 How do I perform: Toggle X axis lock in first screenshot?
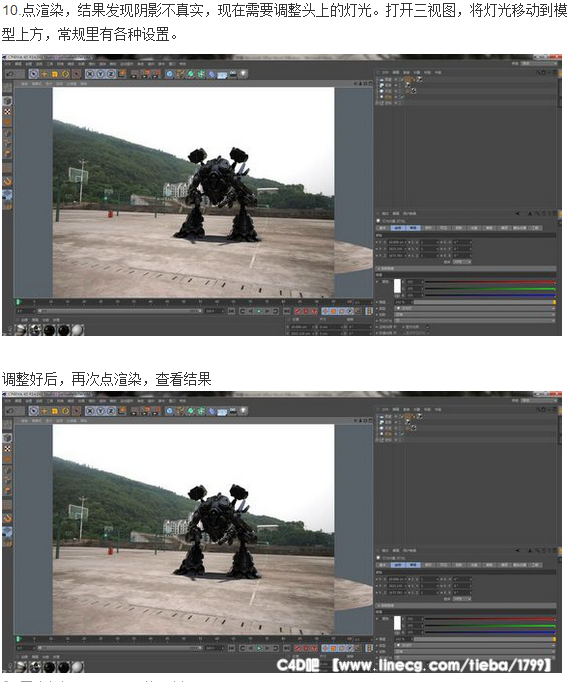point(90,74)
